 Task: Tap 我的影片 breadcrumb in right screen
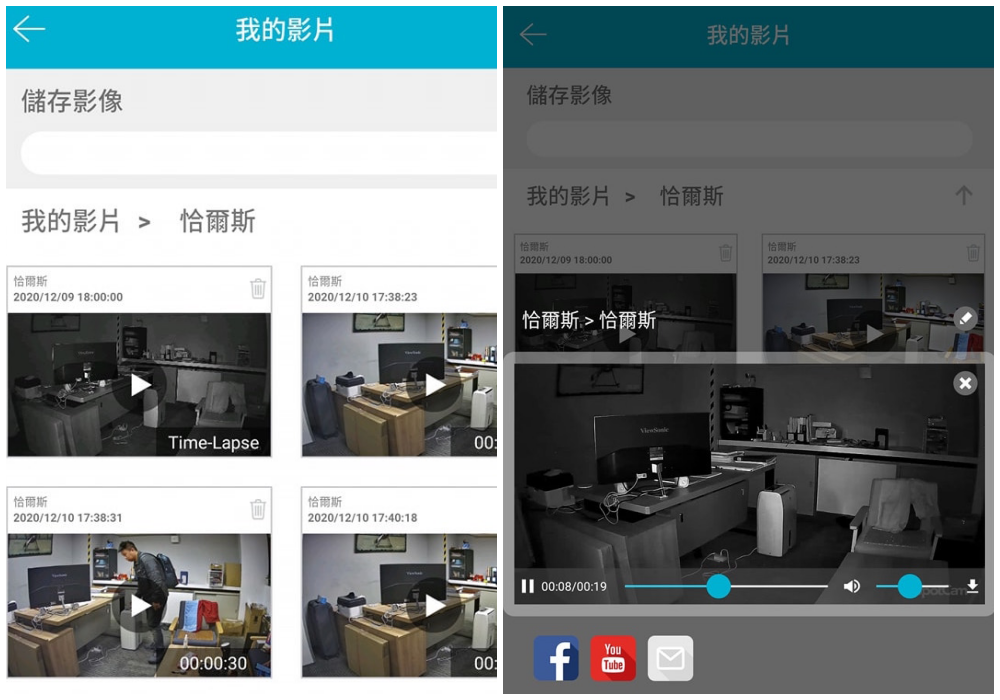(568, 196)
